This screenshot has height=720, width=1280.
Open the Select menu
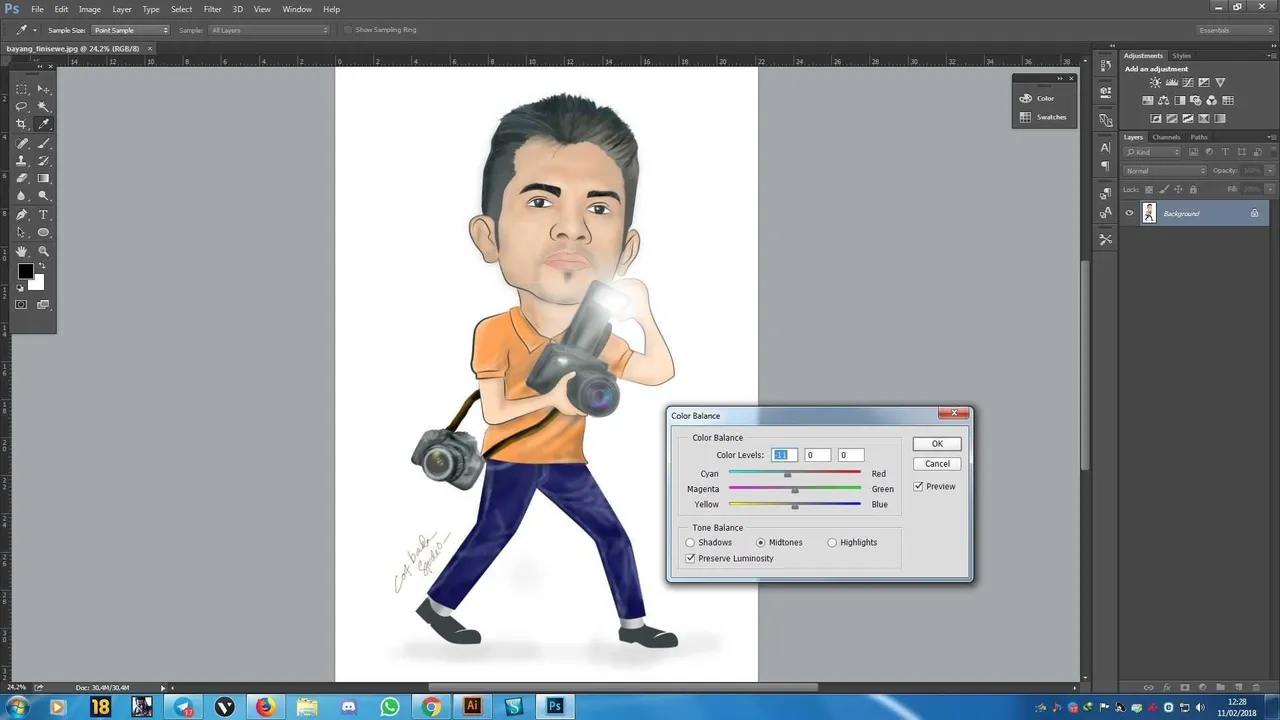tap(181, 9)
